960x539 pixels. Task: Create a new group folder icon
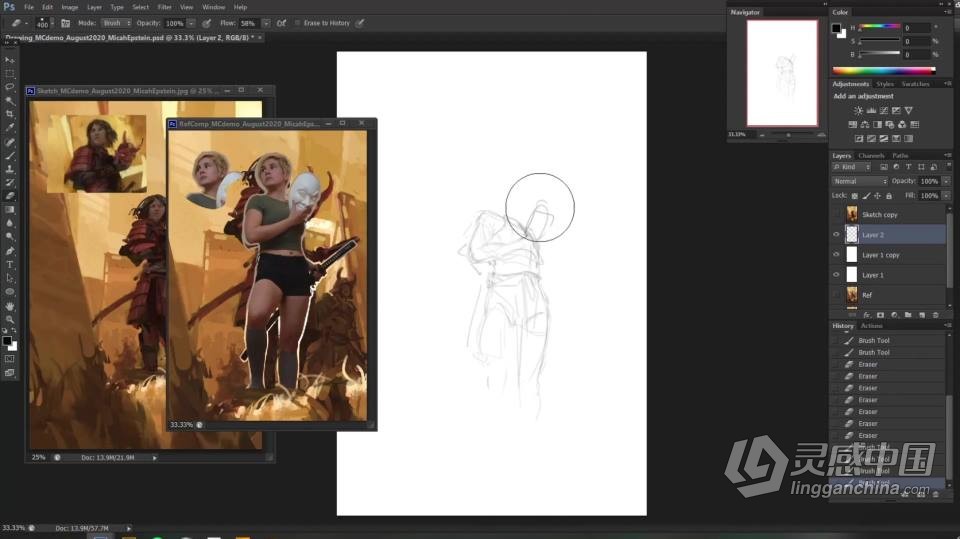click(x=908, y=315)
